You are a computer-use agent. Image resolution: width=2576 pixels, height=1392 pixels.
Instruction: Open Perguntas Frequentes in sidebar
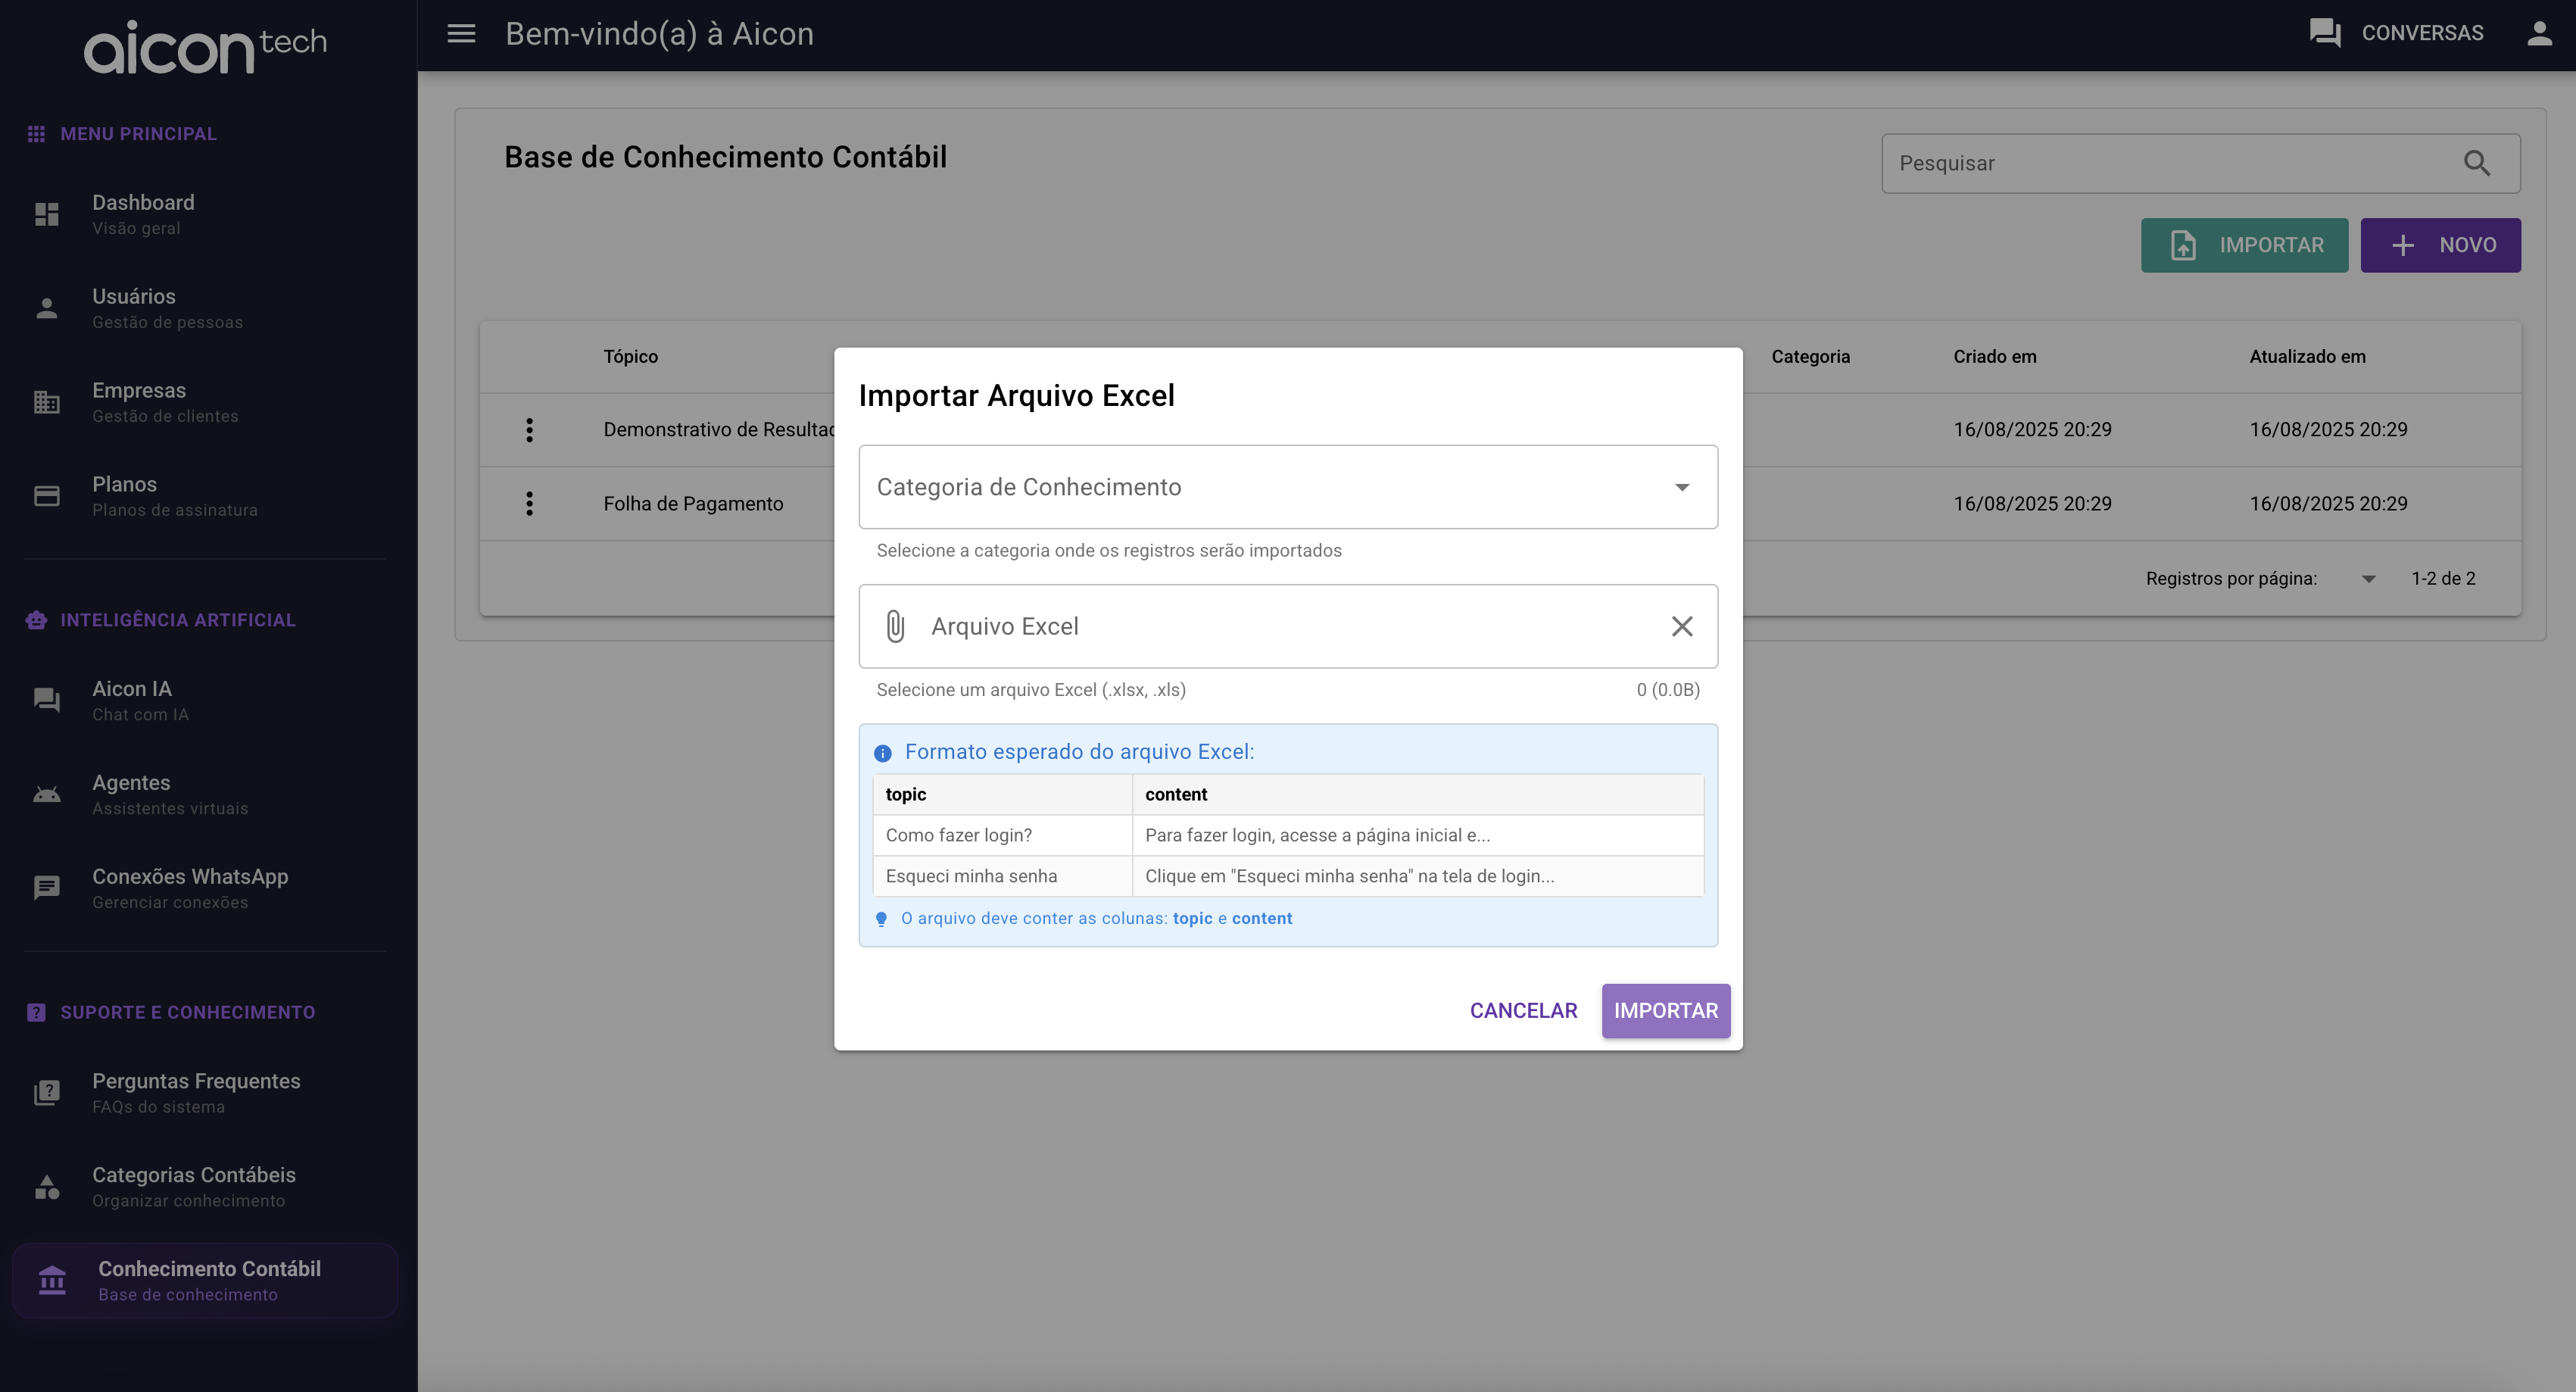click(196, 1092)
